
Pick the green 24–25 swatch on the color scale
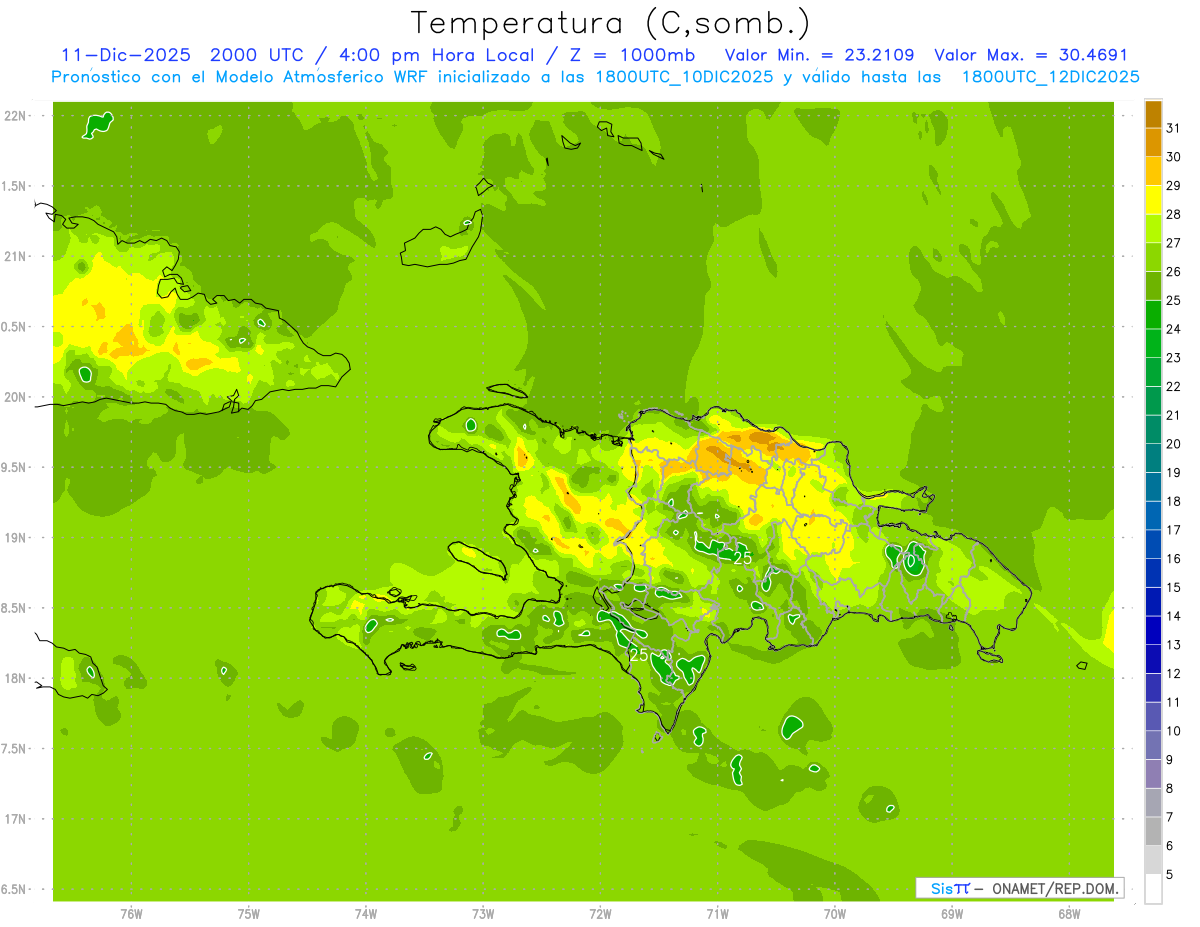pyautogui.click(x=1153, y=315)
